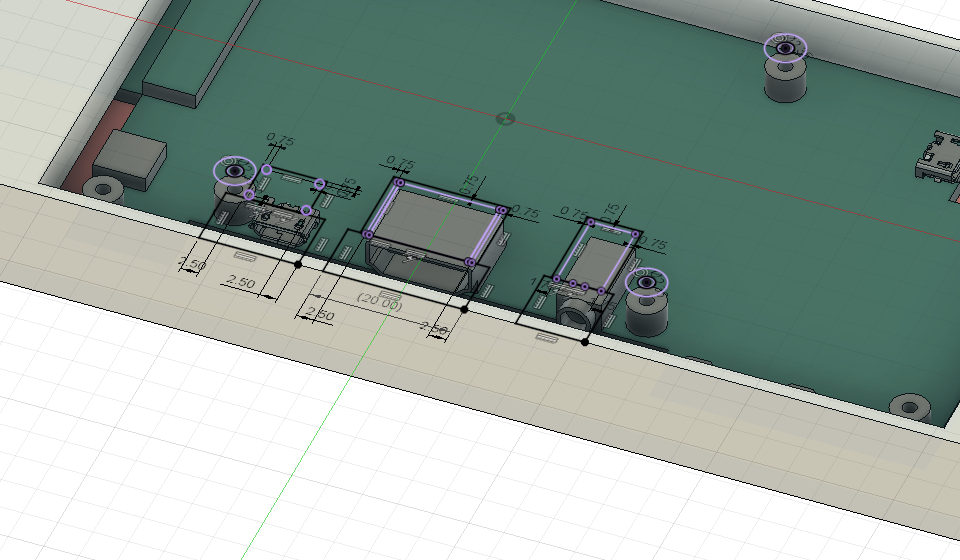Screen dimensions: 960x560
Task: Select 2.50 dimension right of micro-USB cutout
Action: click(x=240, y=282)
